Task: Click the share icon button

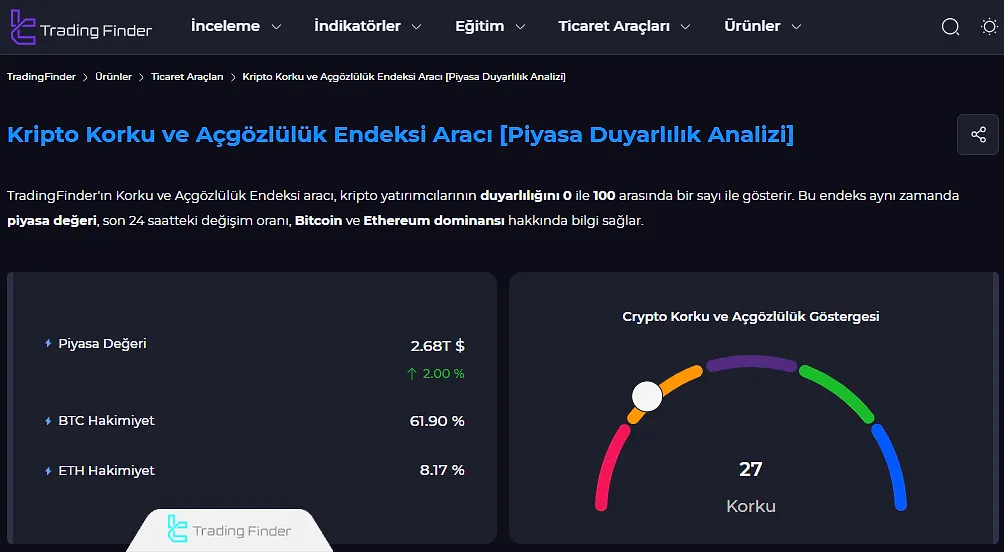Action: pyautogui.click(x=978, y=134)
